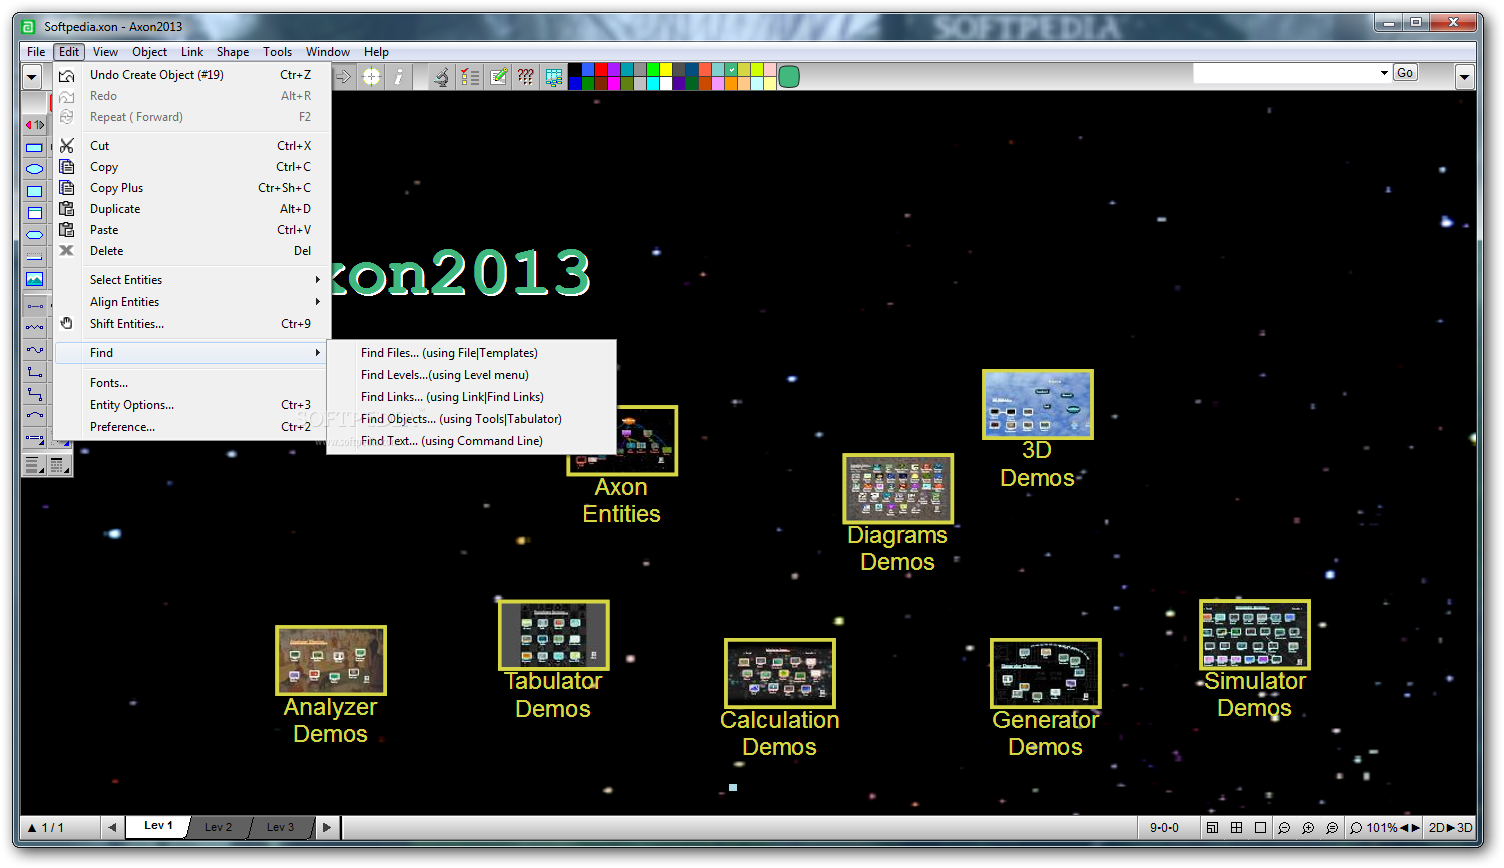
Task: Click the zoom in magnifier in status bar
Action: pyautogui.click(x=1308, y=828)
